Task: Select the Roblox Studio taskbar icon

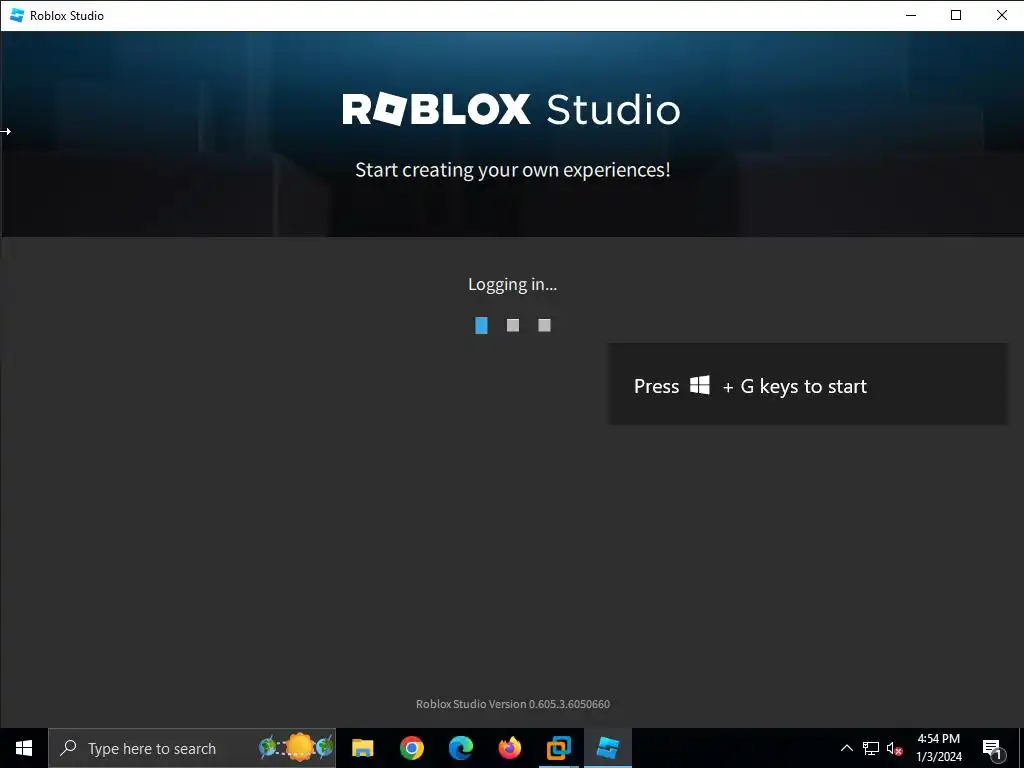Action: click(607, 748)
